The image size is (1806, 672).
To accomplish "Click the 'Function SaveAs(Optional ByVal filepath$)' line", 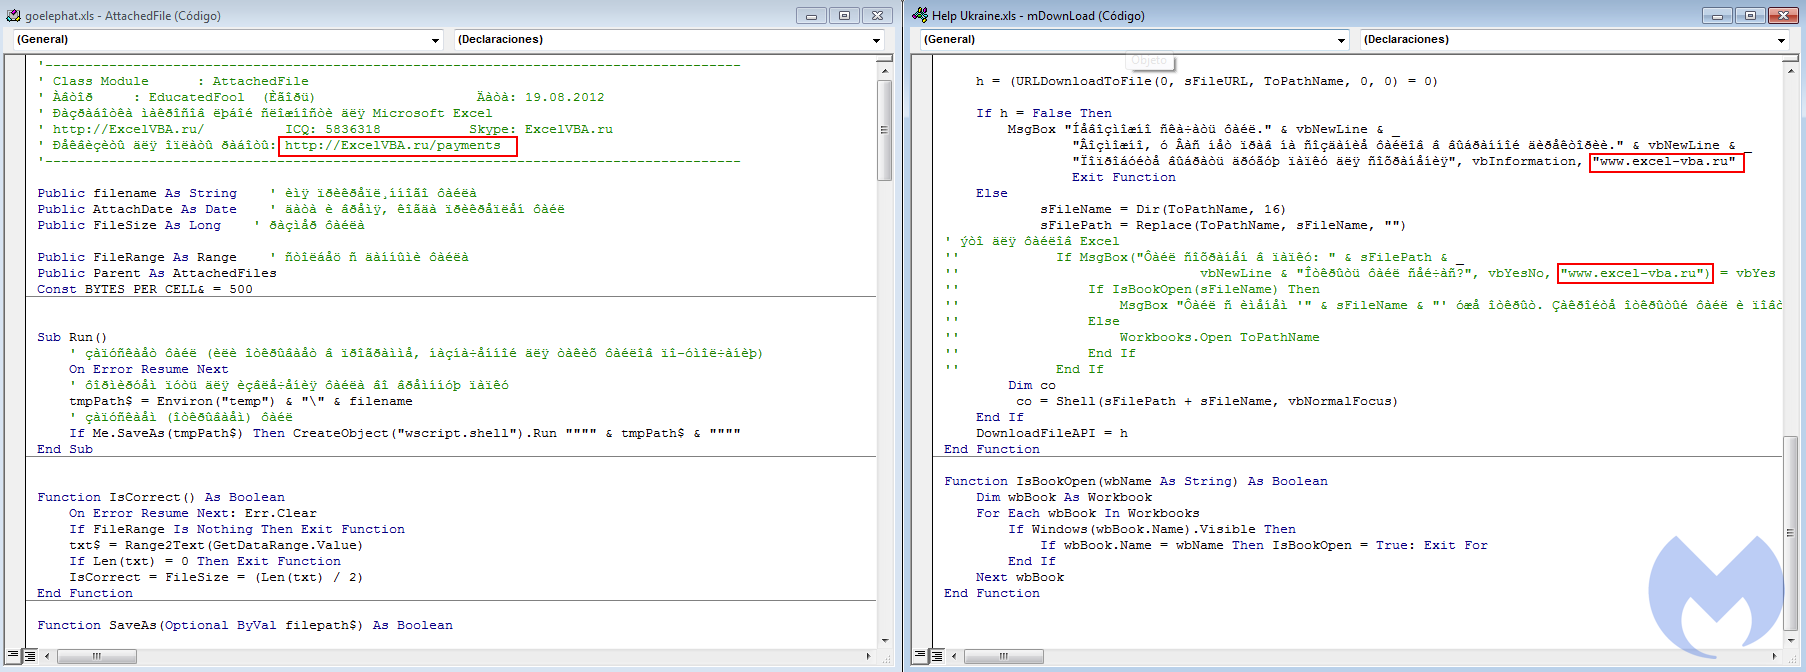I will point(245,625).
